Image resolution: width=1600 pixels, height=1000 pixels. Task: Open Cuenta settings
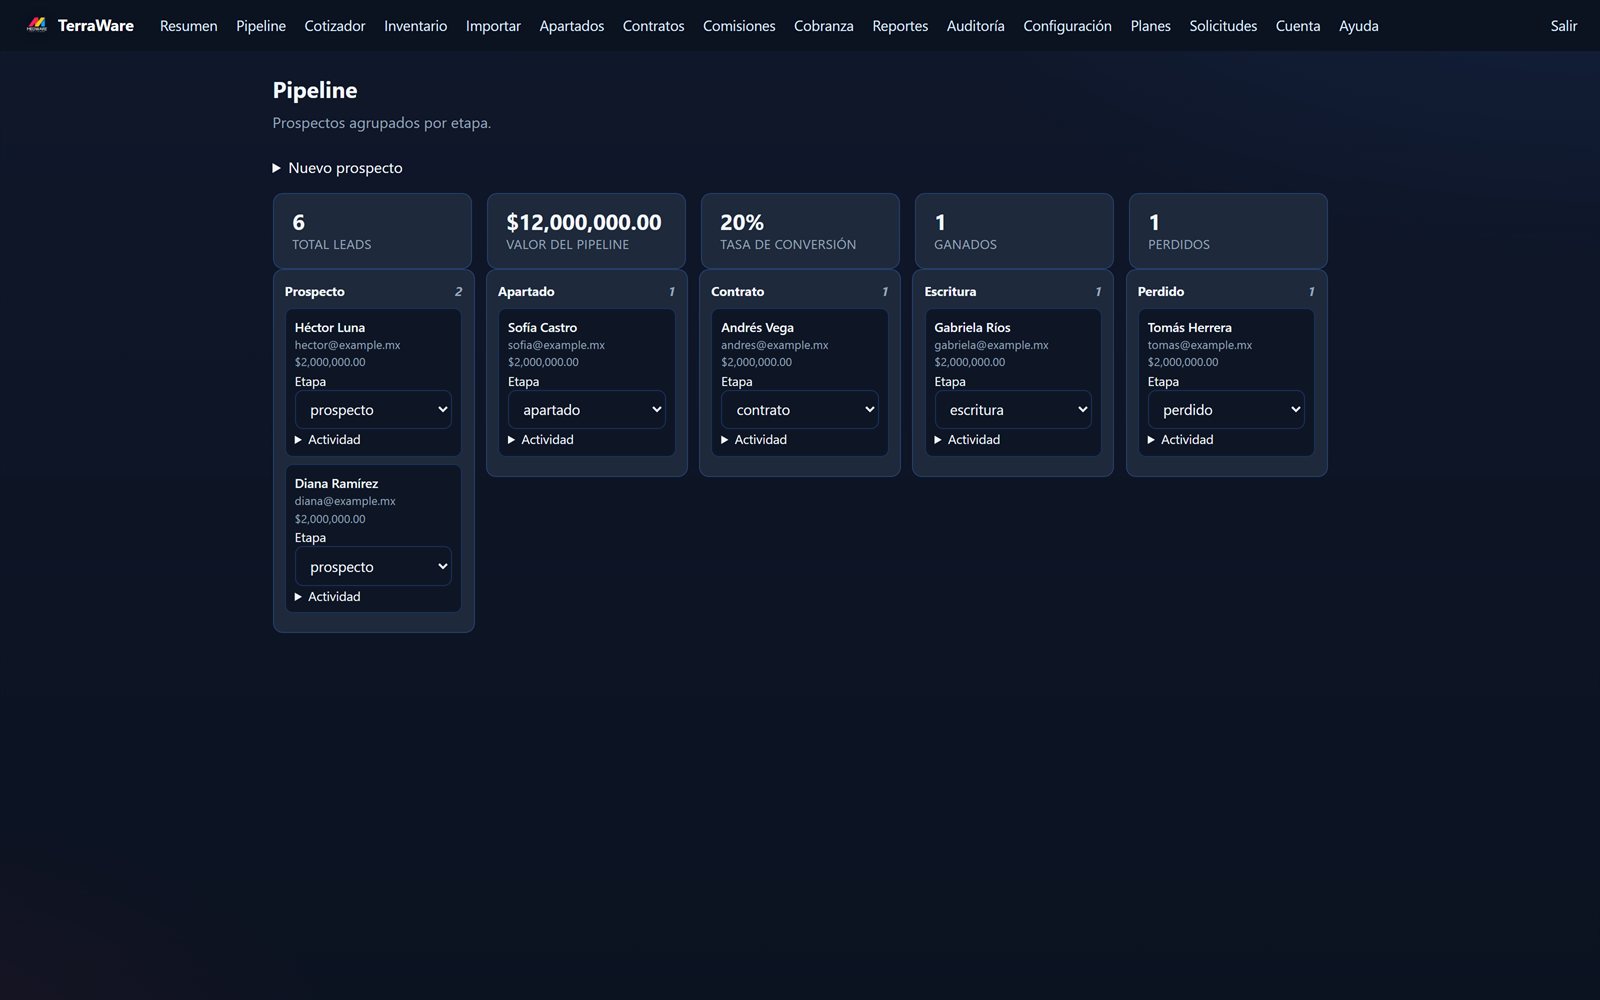[x=1298, y=26]
